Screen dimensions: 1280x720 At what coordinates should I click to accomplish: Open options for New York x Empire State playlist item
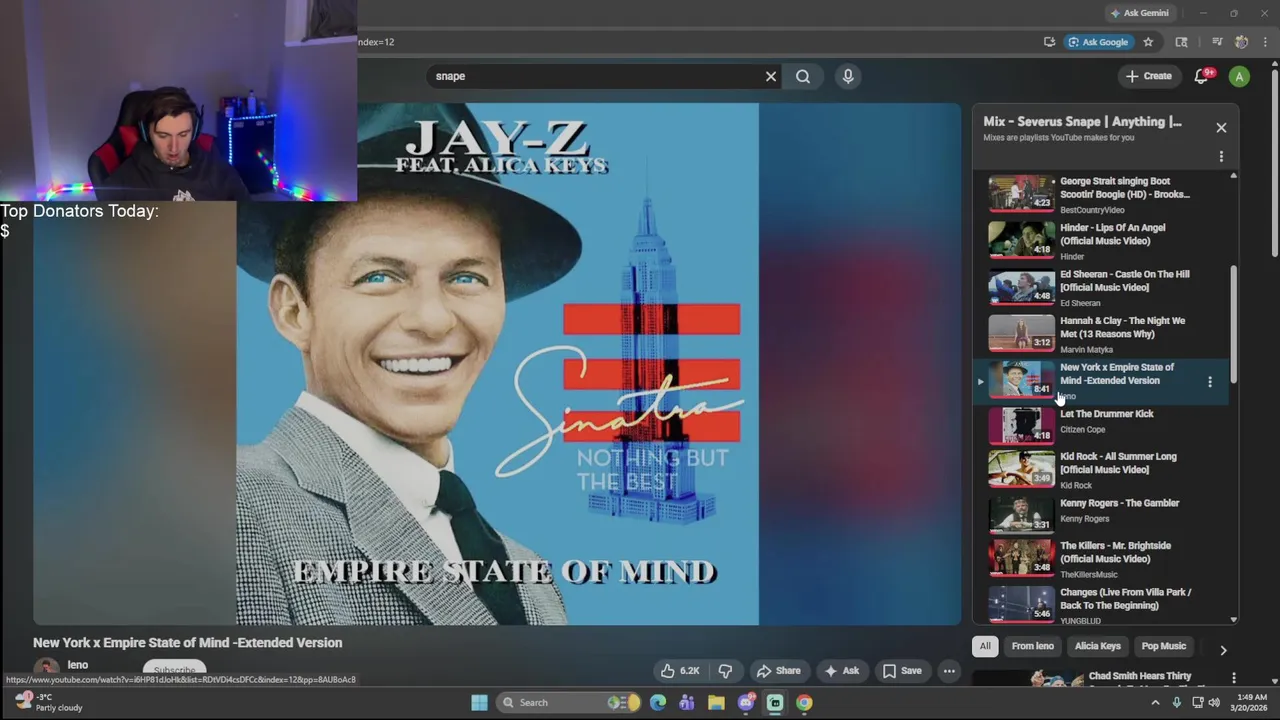1210,382
